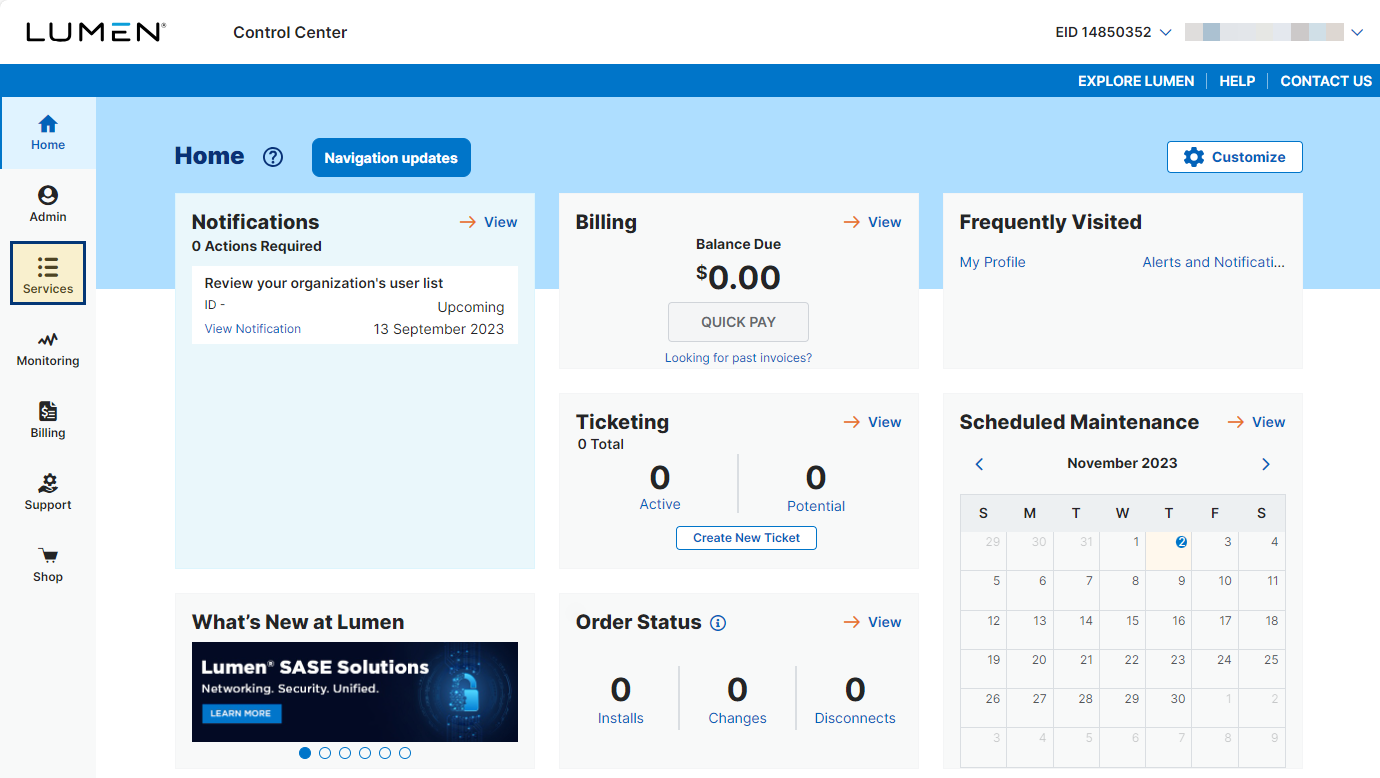Click the $0.00 balance due
This screenshot has height=778, width=1380.
click(738, 278)
